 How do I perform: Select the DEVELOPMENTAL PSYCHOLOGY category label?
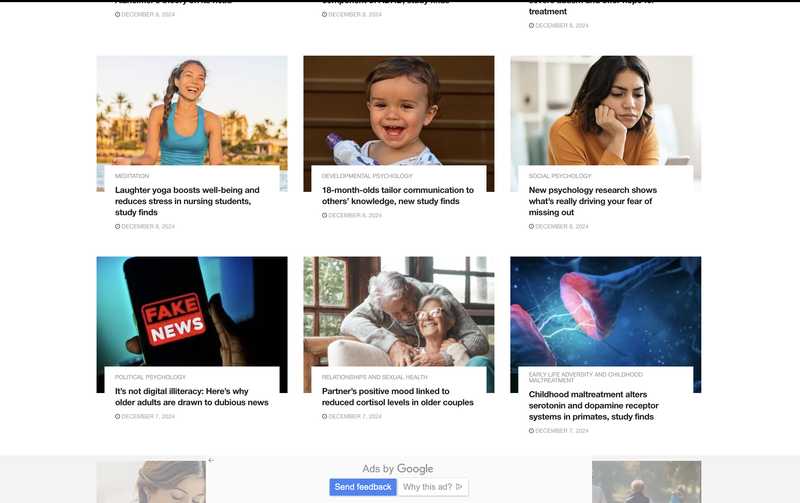click(x=367, y=176)
